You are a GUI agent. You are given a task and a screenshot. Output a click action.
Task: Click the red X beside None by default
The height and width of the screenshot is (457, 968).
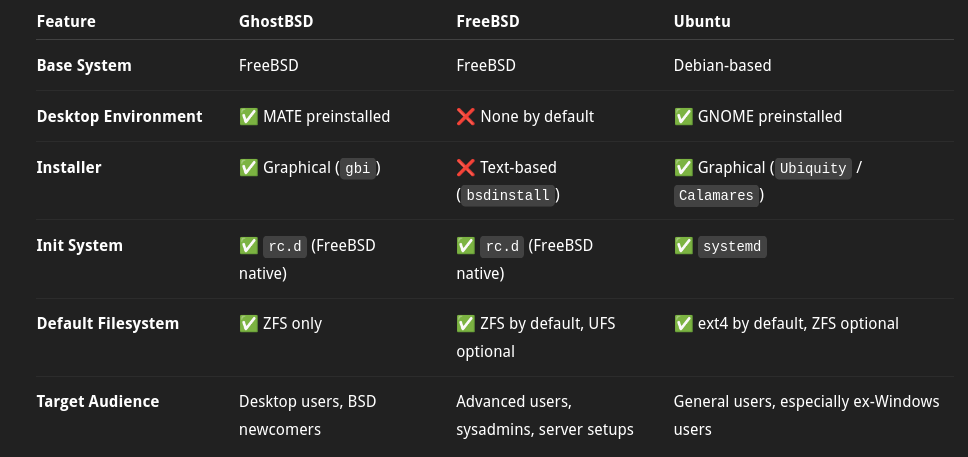(465, 117)
